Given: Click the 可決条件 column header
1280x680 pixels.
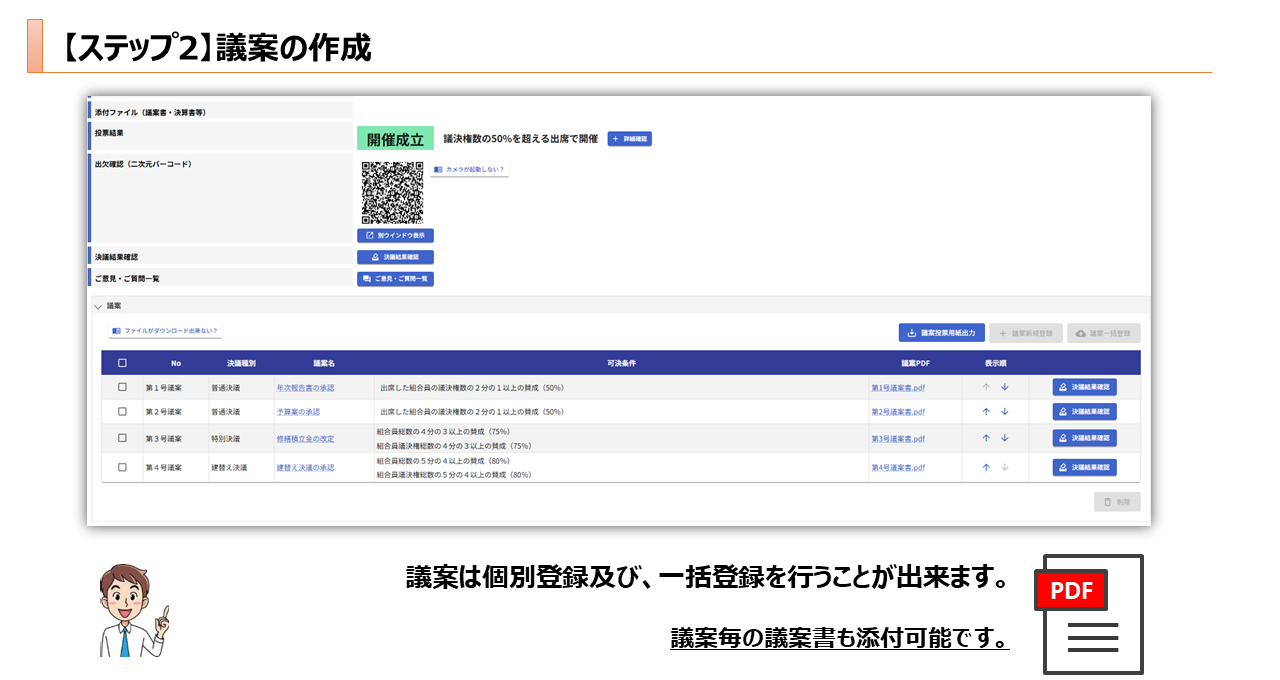Looking at the screenshot, I should click(621, 363).
